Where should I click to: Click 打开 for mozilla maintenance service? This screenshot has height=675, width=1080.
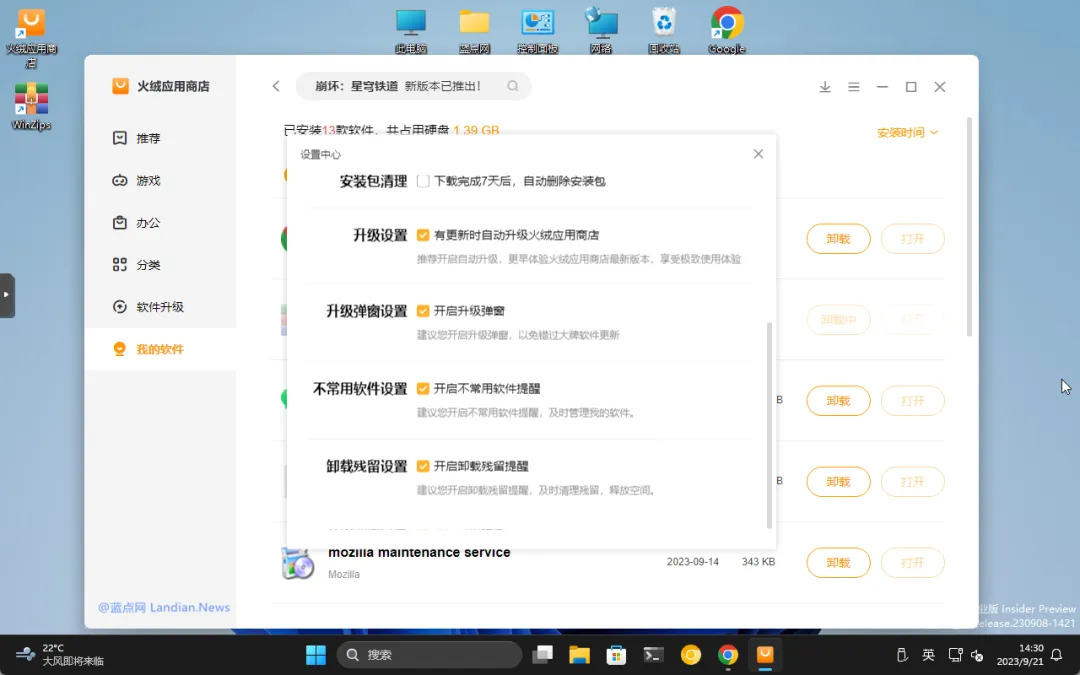coord(913,563)
